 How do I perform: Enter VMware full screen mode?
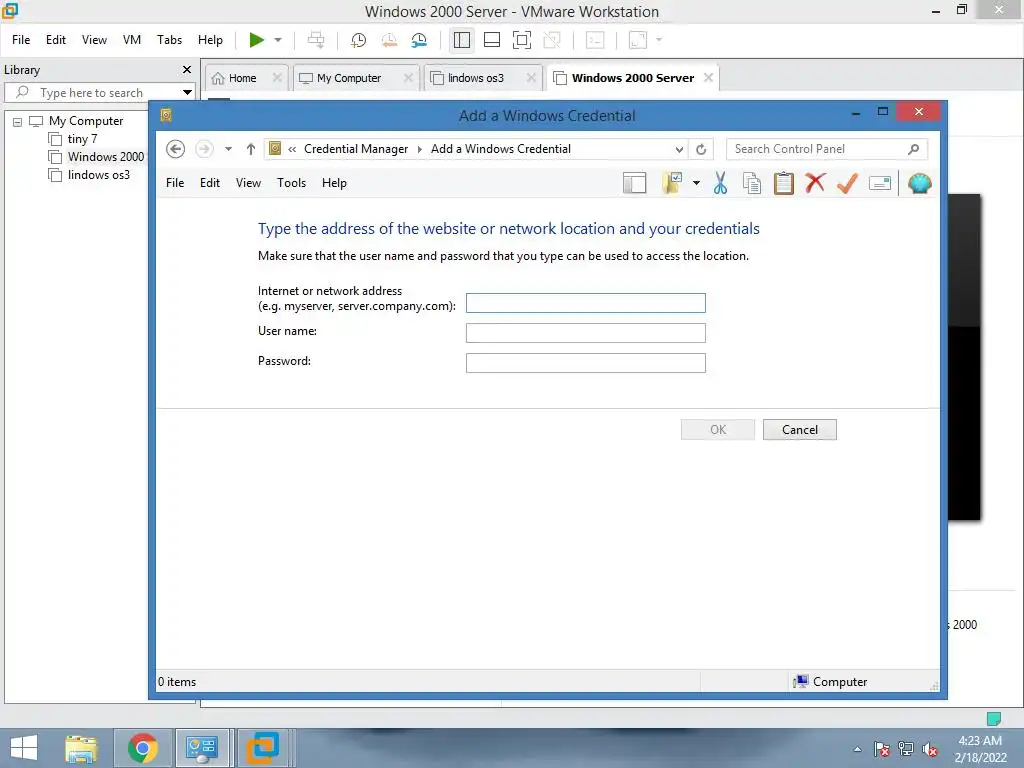[x=522, y=40]
